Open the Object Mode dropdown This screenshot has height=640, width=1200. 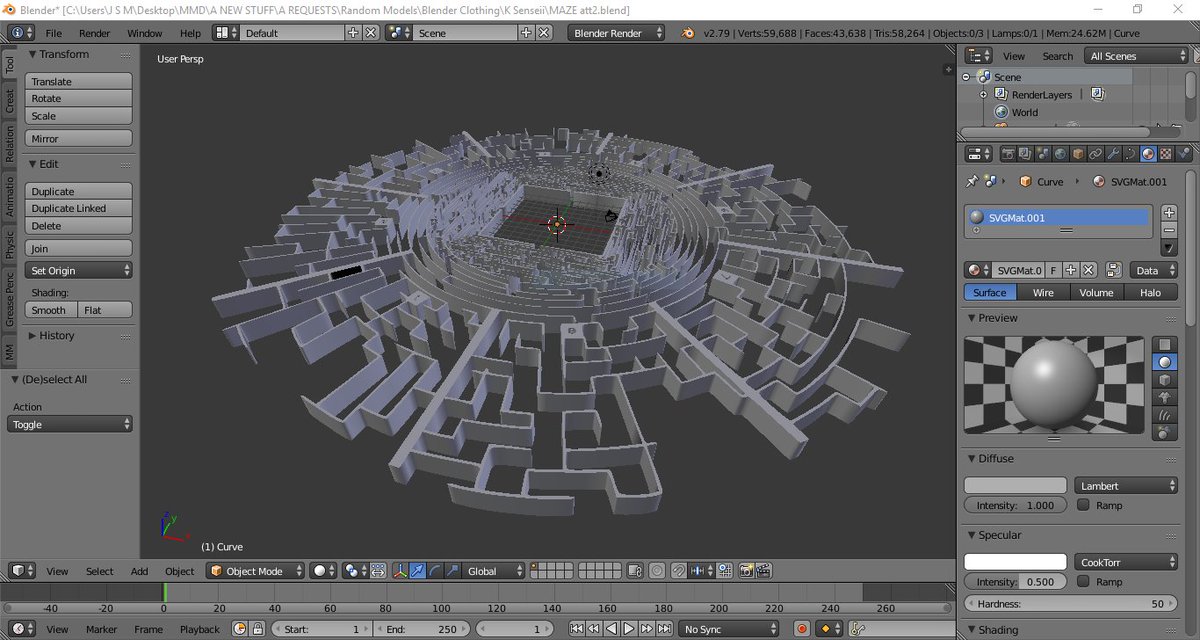point(255,571)
